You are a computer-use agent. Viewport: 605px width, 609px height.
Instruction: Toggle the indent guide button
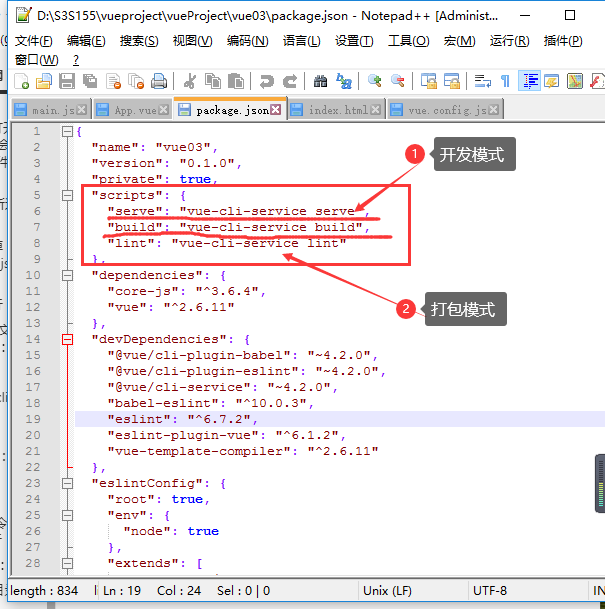(x=529, y=81)
